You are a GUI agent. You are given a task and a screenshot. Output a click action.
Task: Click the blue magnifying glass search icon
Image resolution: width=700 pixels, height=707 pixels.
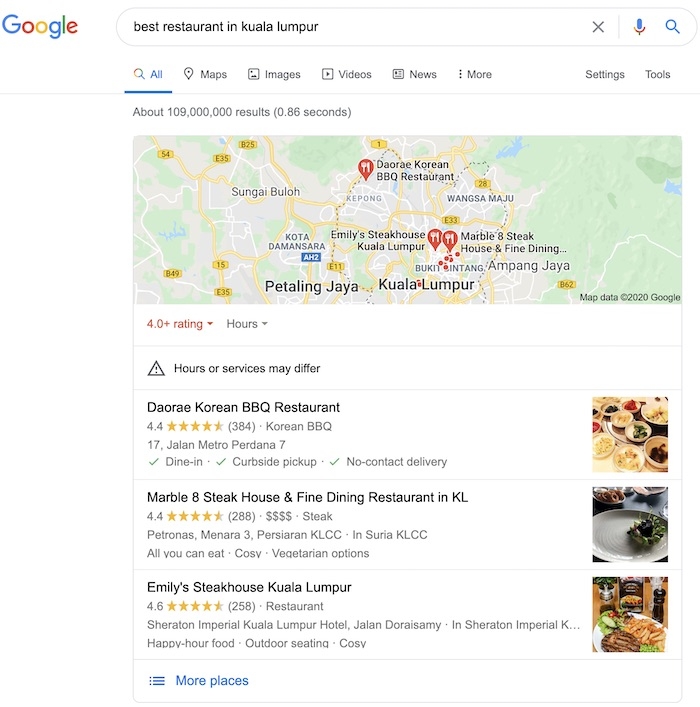[672, 27]
